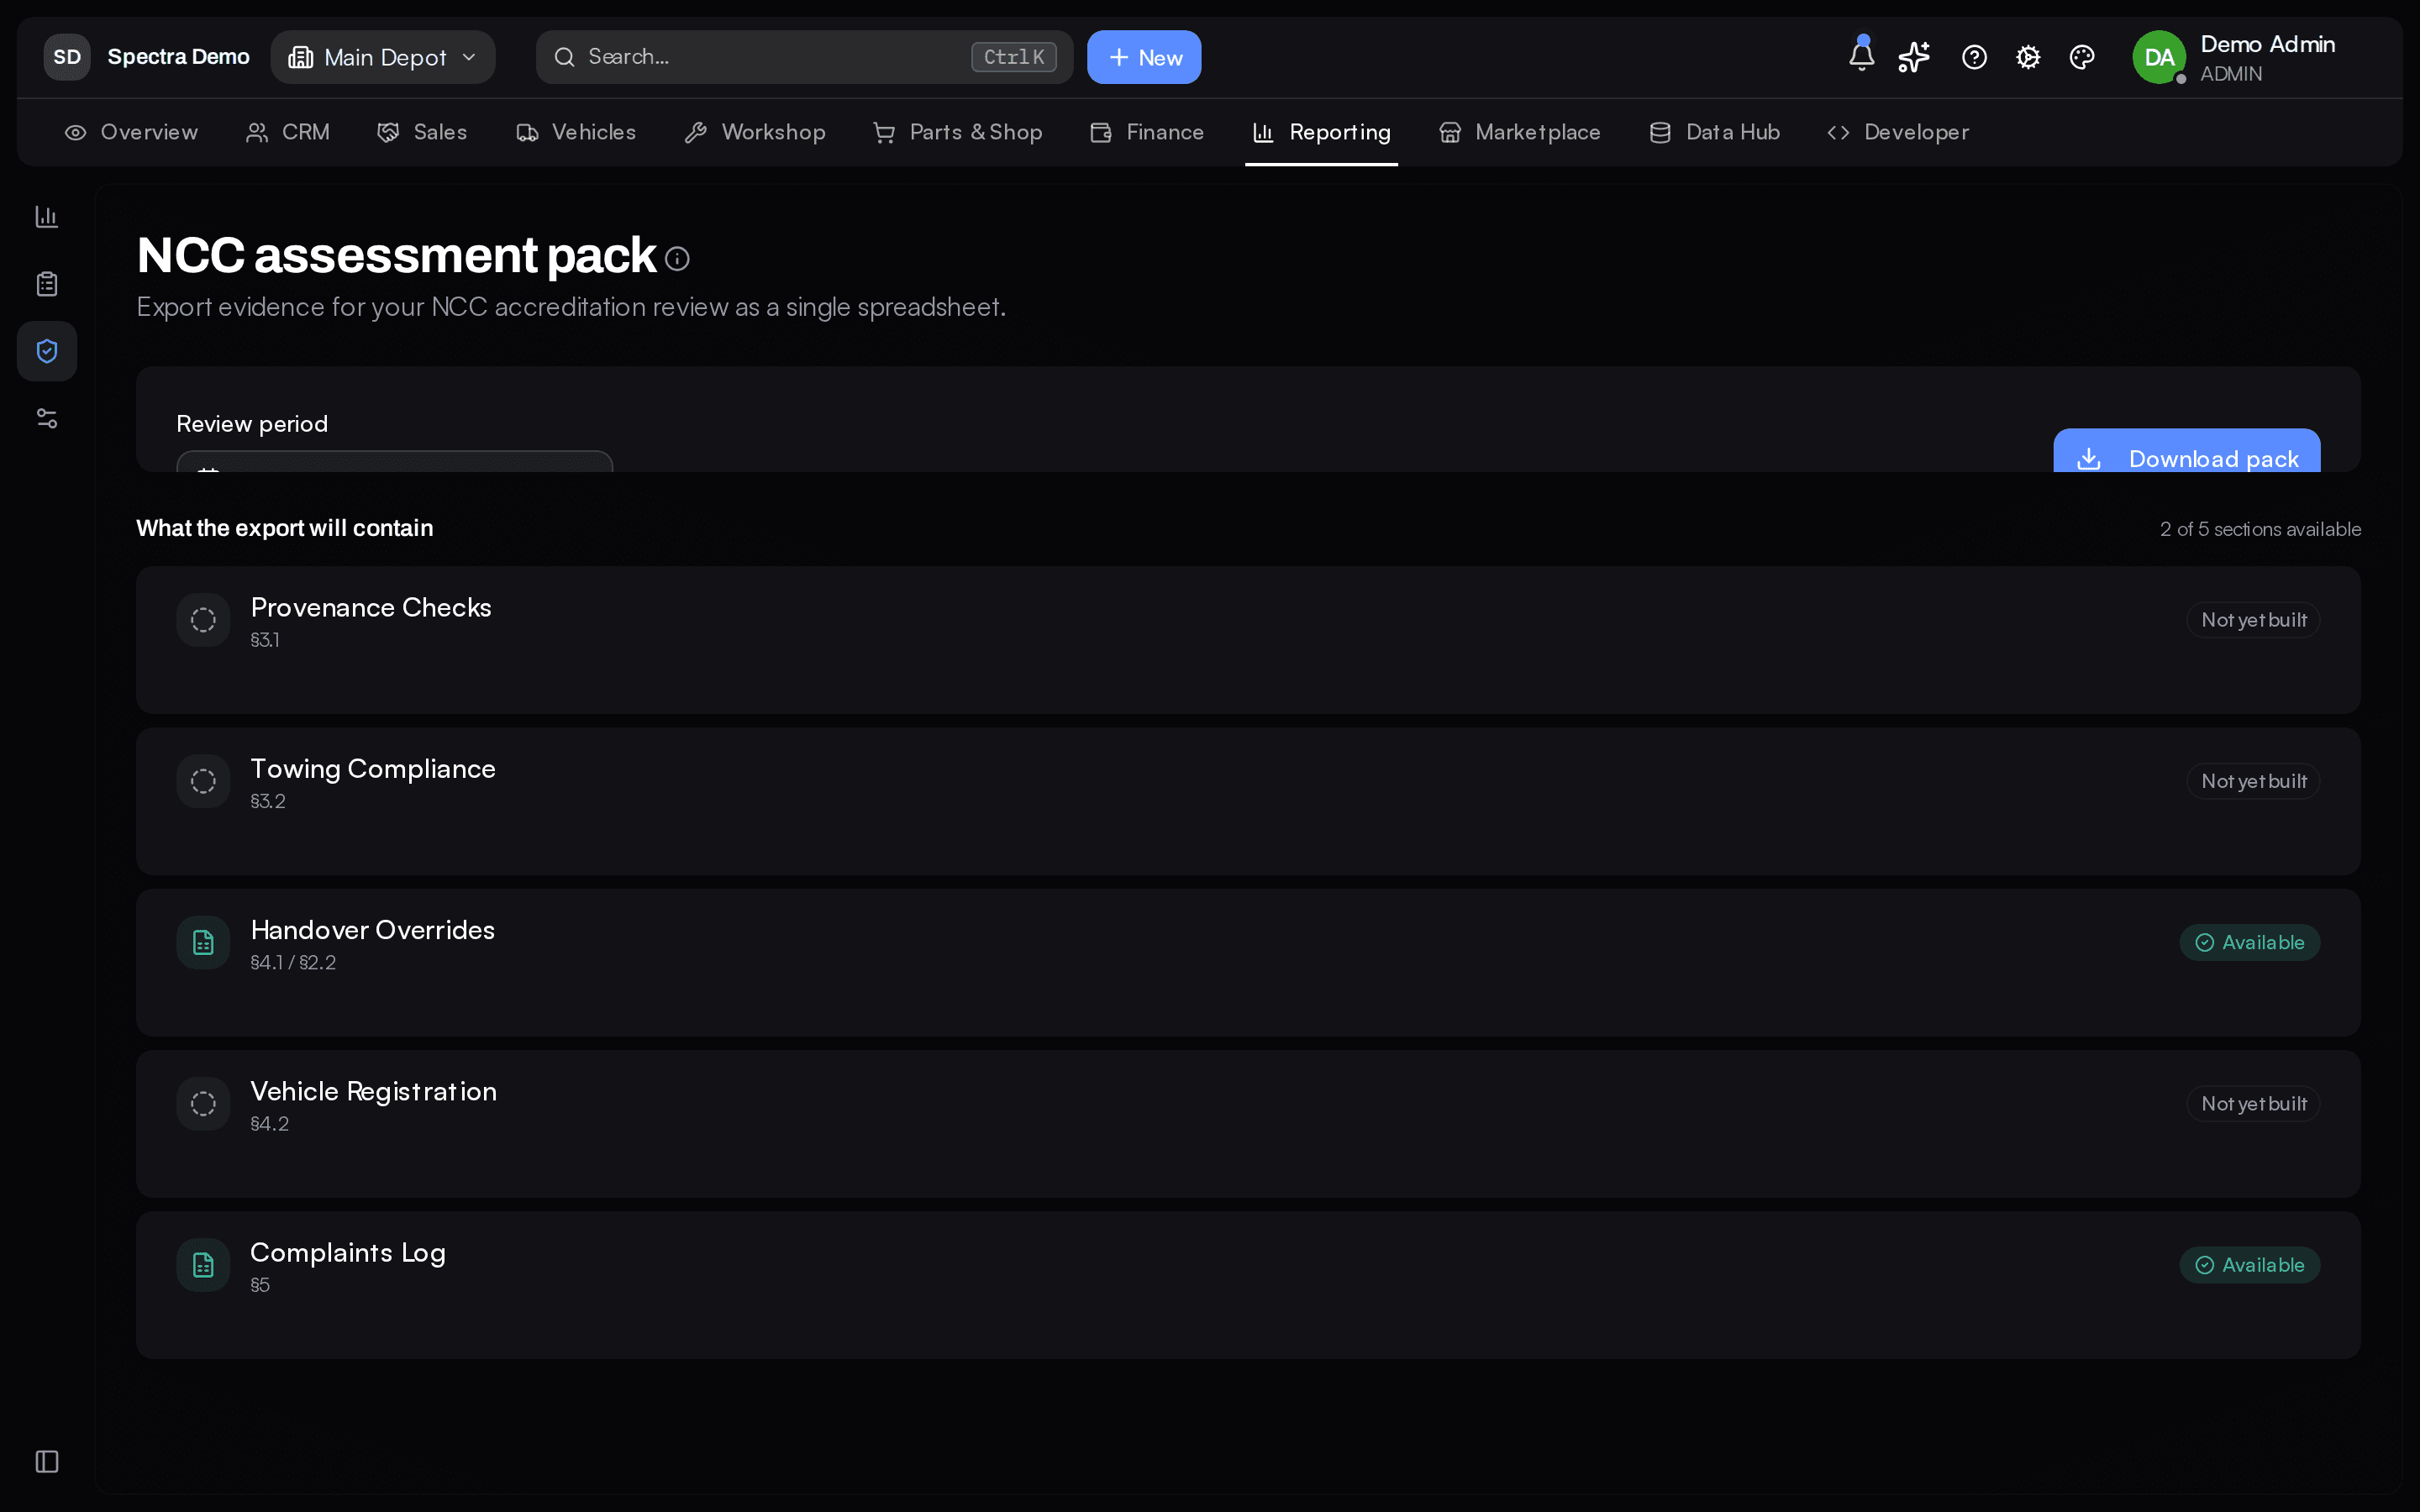Open the Developer tab
The width and height of the screenshot is (2420, 1512).
1898,132
